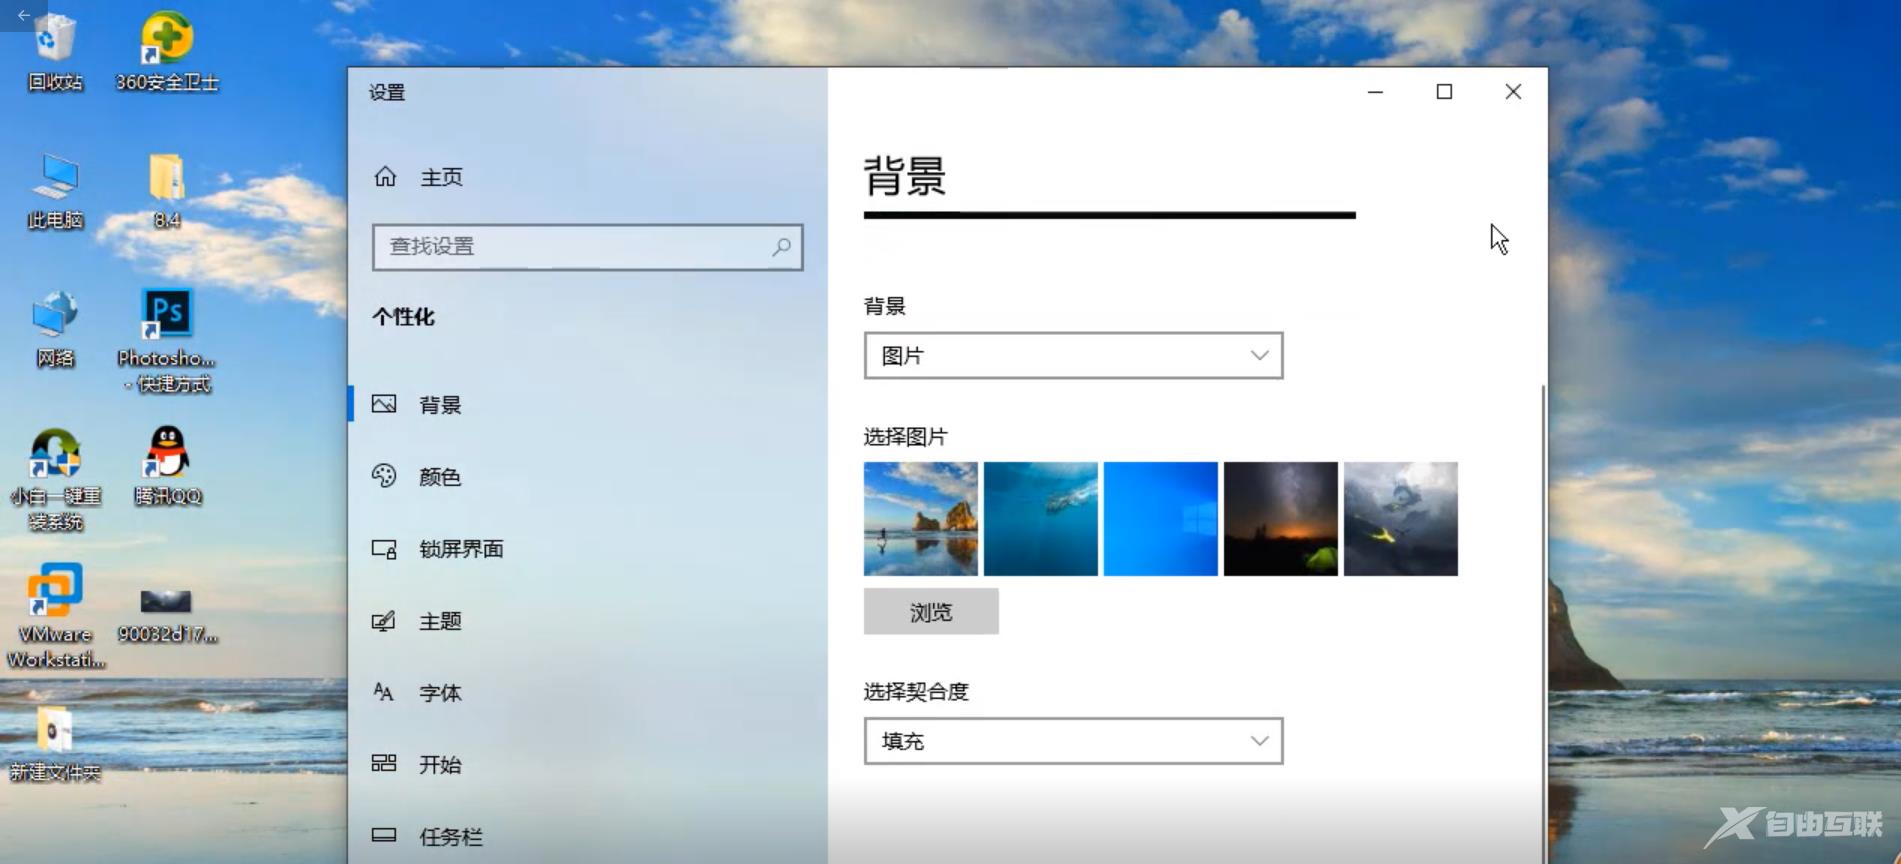1901x864 pixels.
Task: Switch to the 主题 settings page
Action: pyautogui.click(x=588, y=621)
